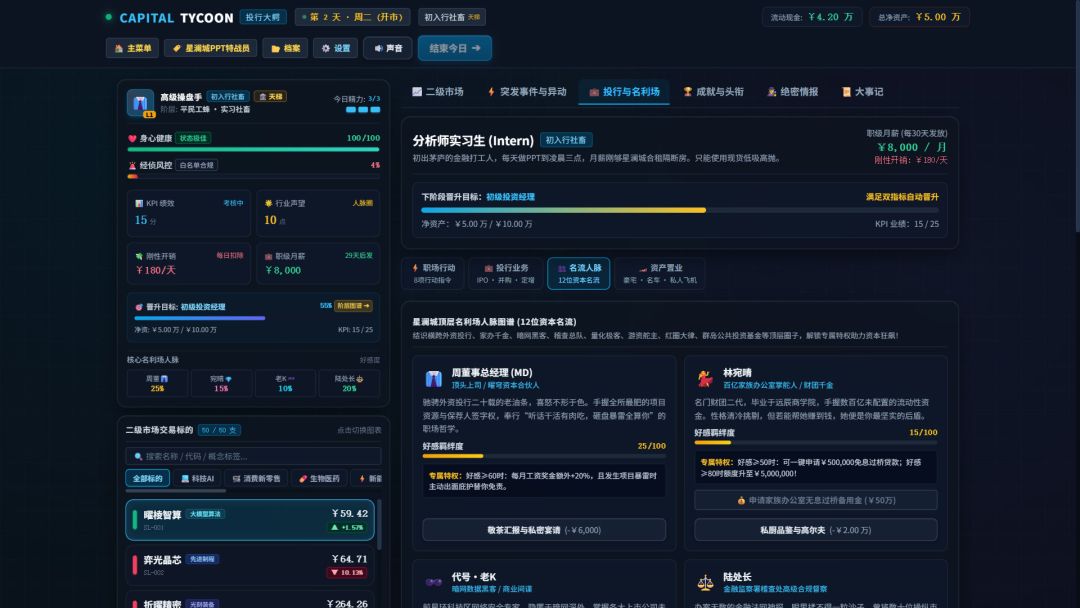Image resolution: width=1080 pixels, height=608 pixels.
Task: Click the green status dot before CAPITAL TYCOON
Action: coord(108,17)
